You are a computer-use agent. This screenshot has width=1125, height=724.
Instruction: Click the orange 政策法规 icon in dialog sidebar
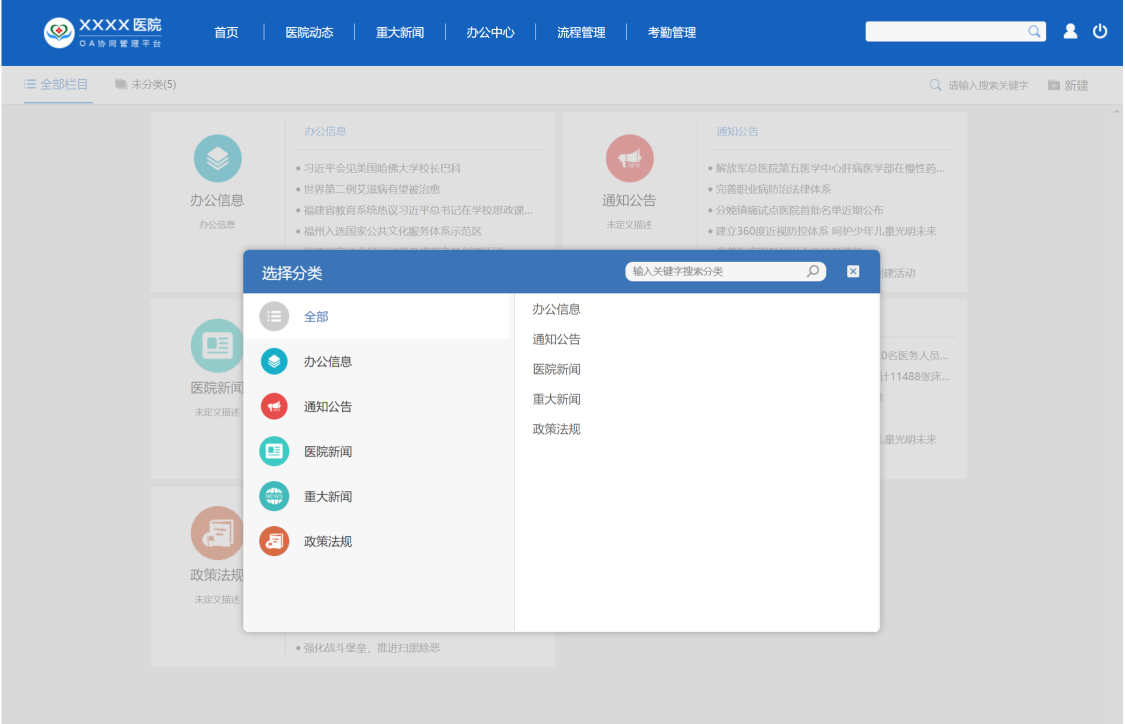pos(274,541)
